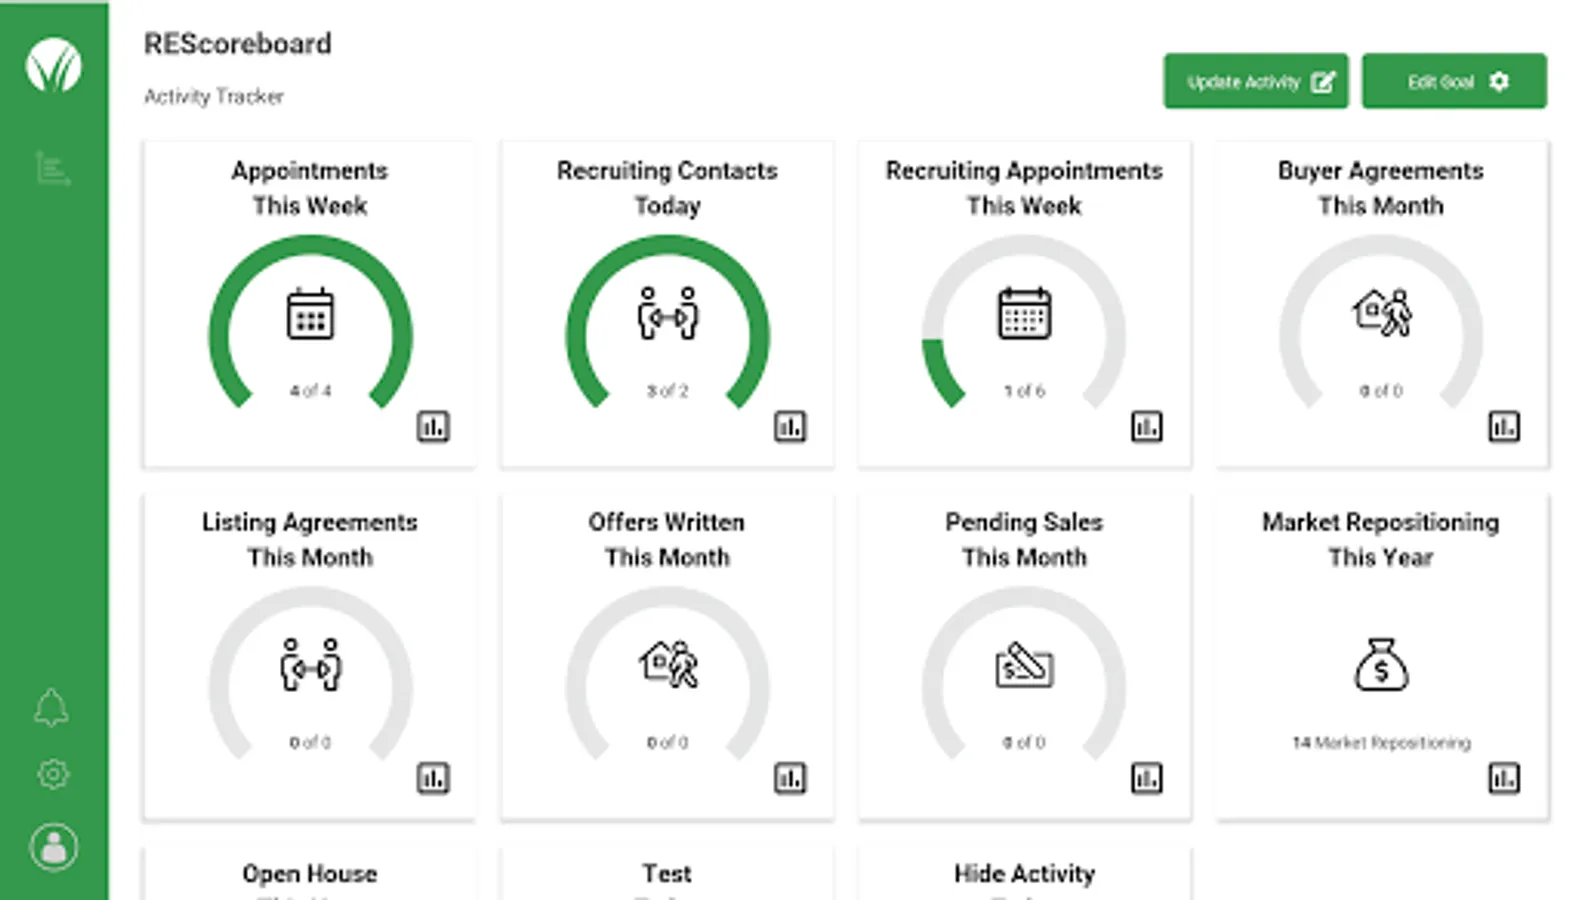
Task: Click the '4 of 4' progress text
Action: [310, 391]
